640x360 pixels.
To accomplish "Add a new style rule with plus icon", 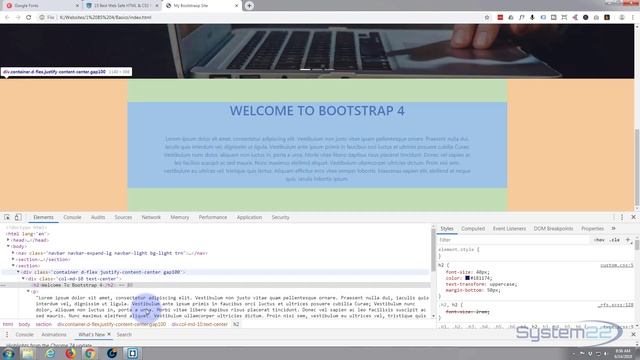I will point(628,240).
